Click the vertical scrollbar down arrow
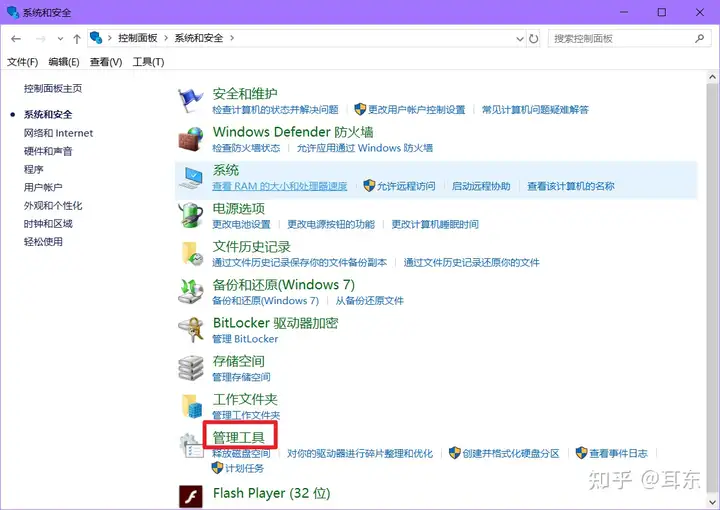The image size is (720, 510). [713, 502]
